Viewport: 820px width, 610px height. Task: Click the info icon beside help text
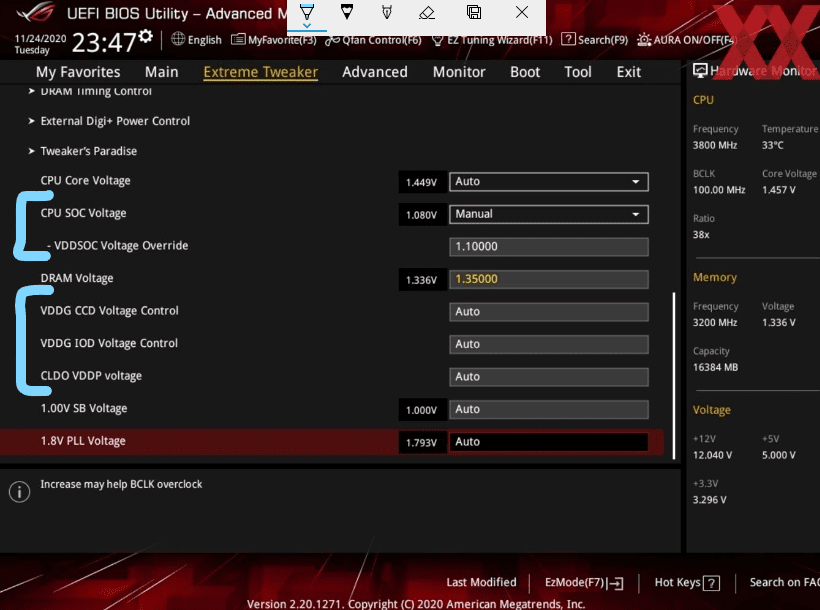19,491
